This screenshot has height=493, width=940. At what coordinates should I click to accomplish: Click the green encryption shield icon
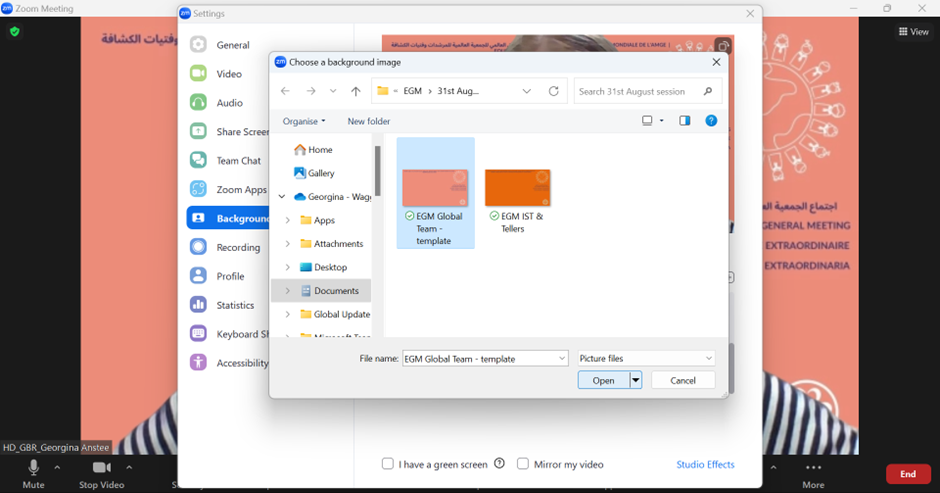coord(15,32)
